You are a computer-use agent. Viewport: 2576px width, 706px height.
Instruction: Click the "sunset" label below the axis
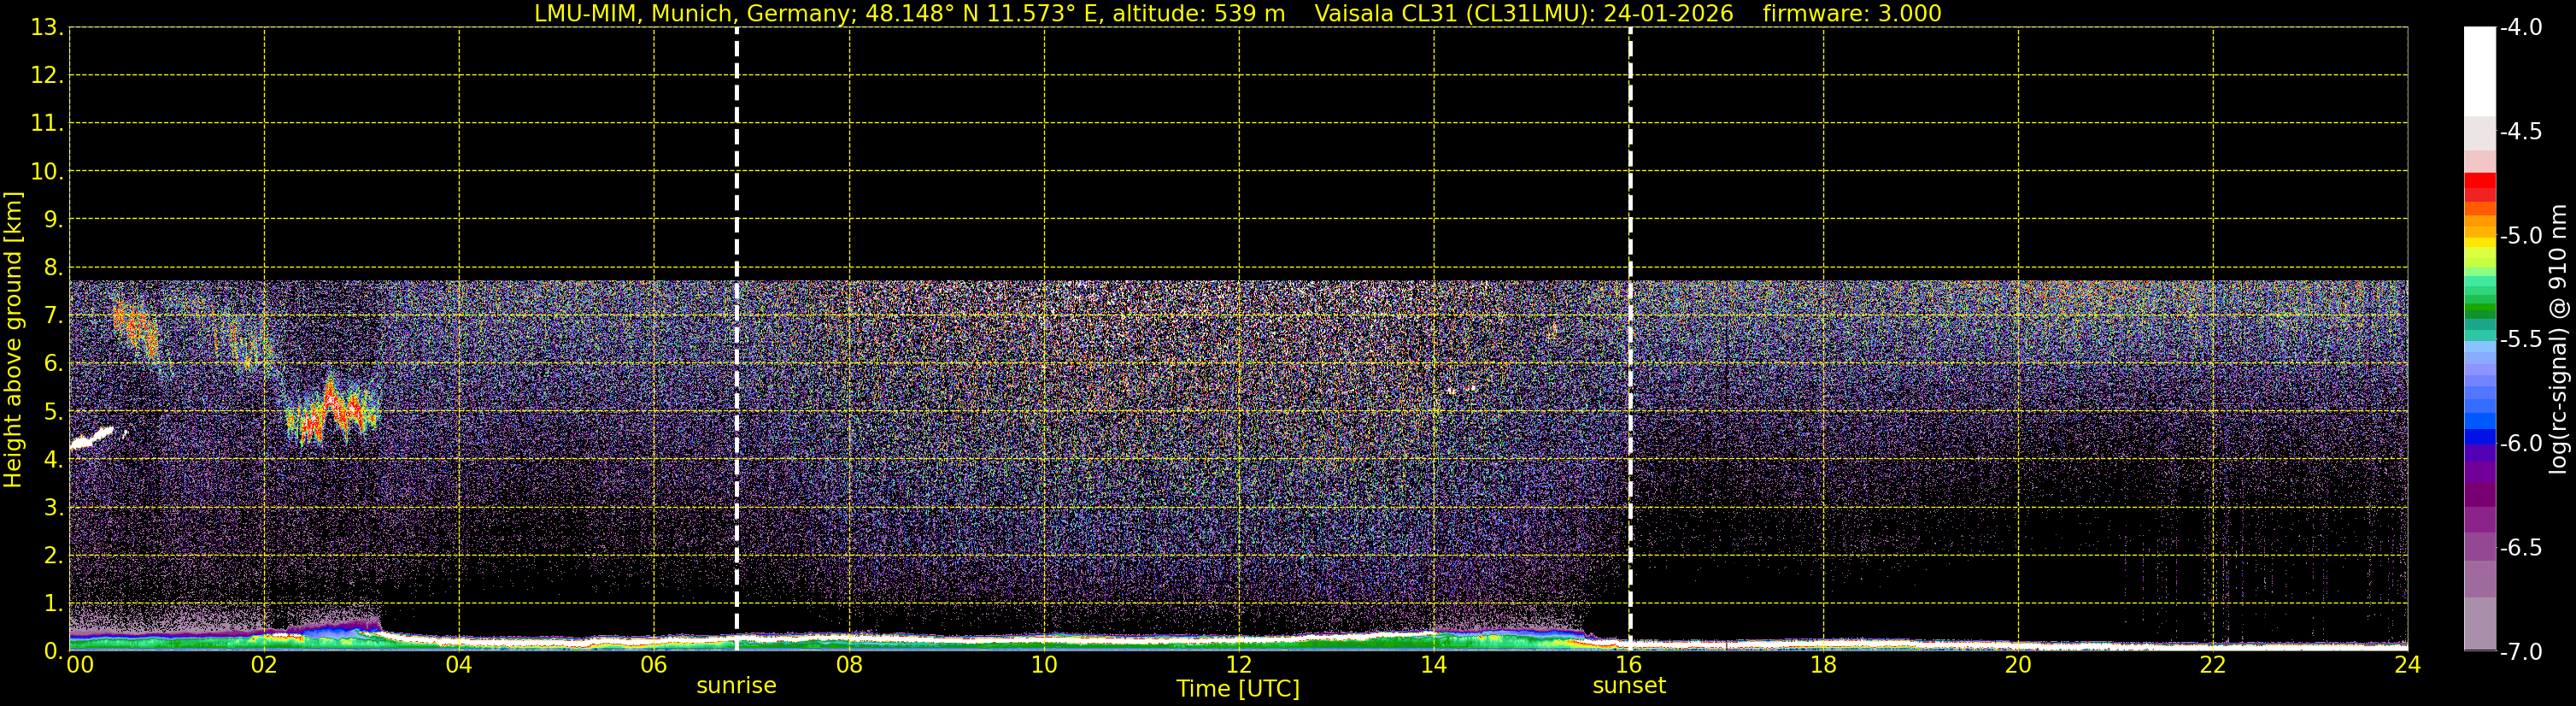click(1629, 686)
